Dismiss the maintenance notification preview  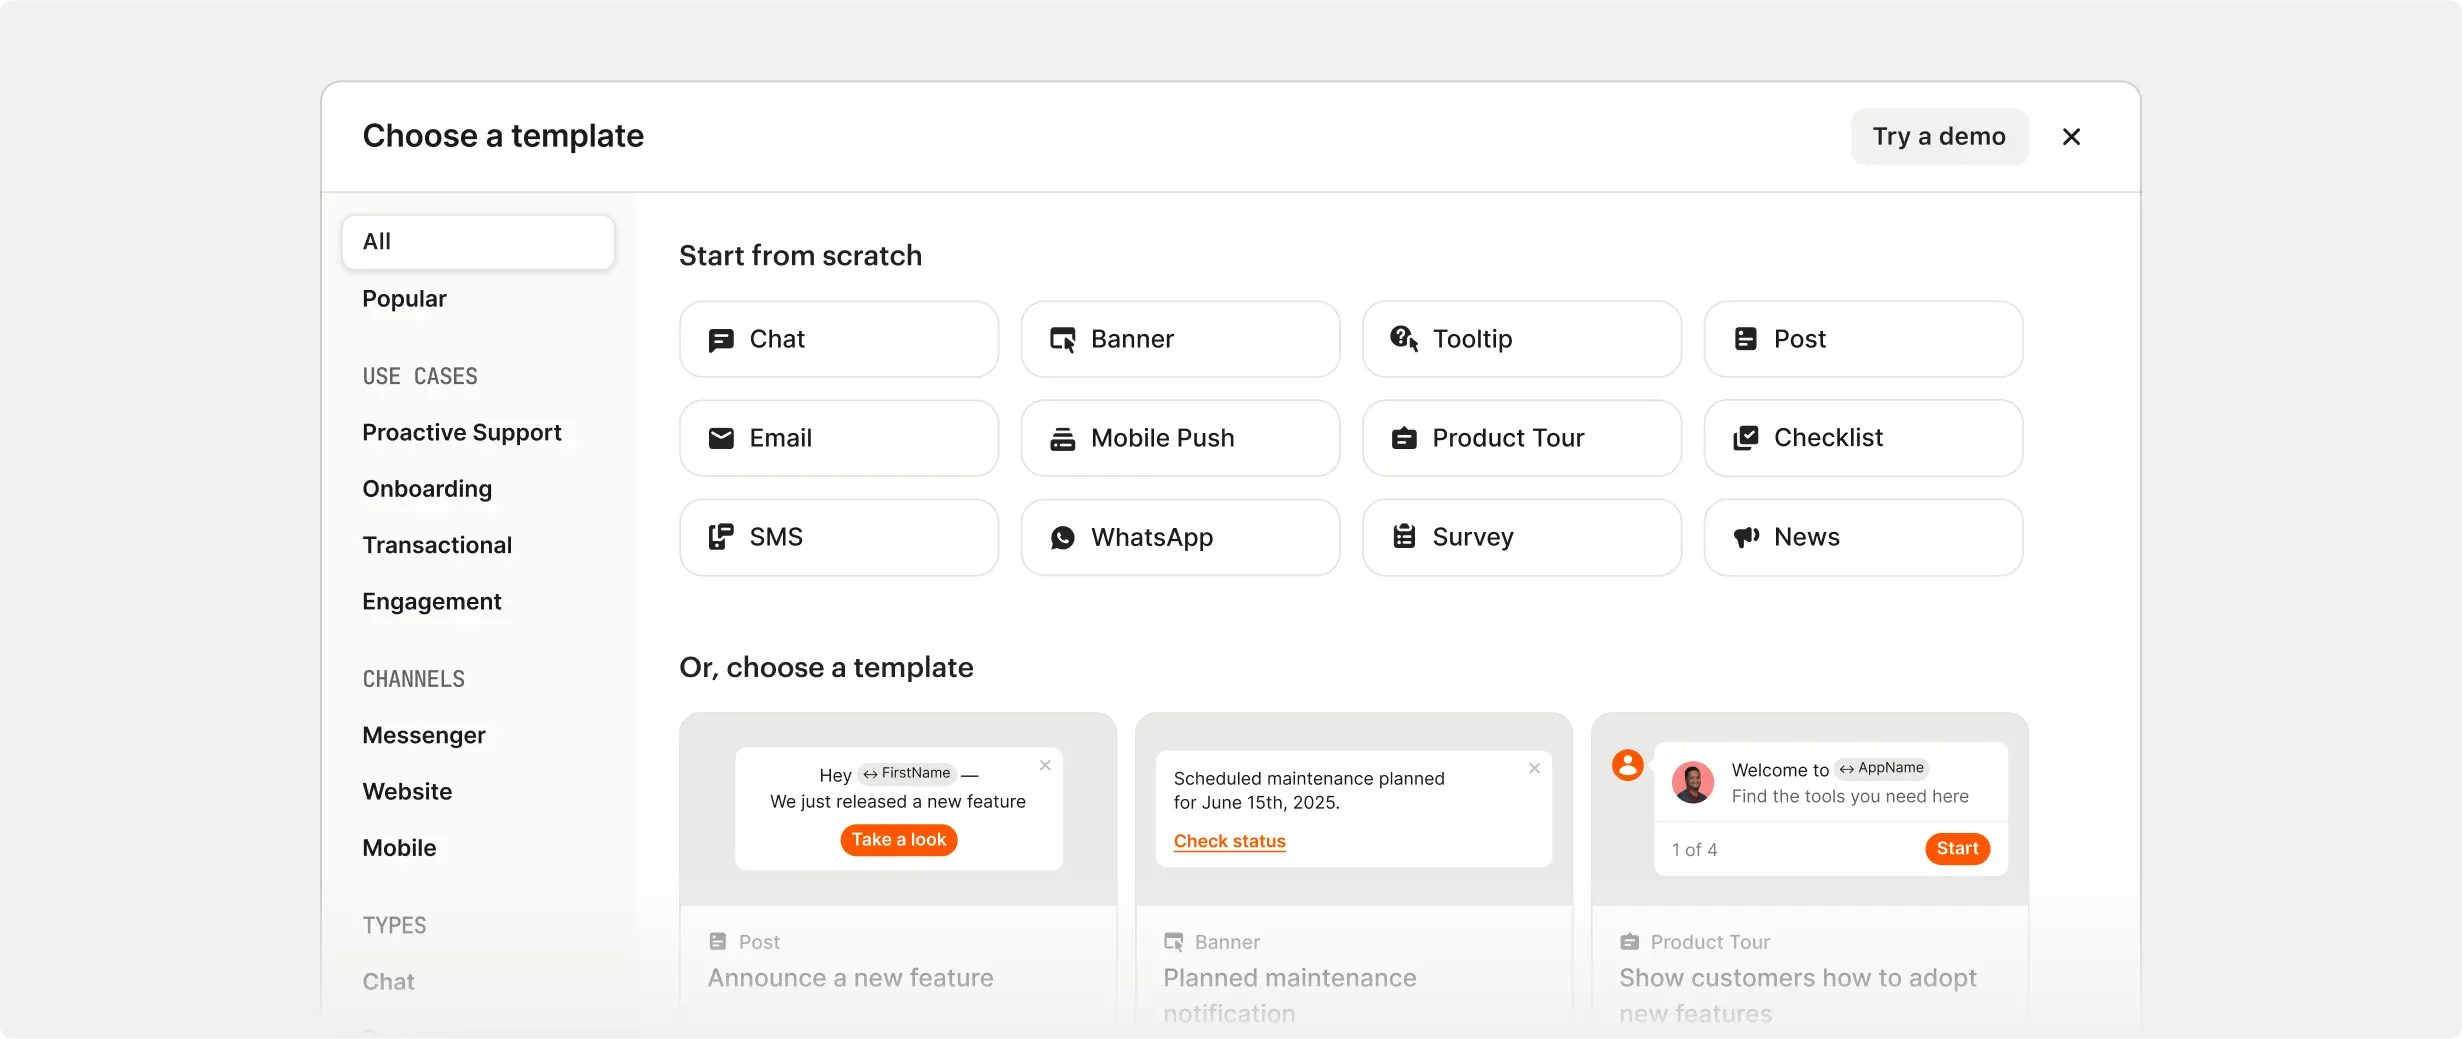(1534, 768)
